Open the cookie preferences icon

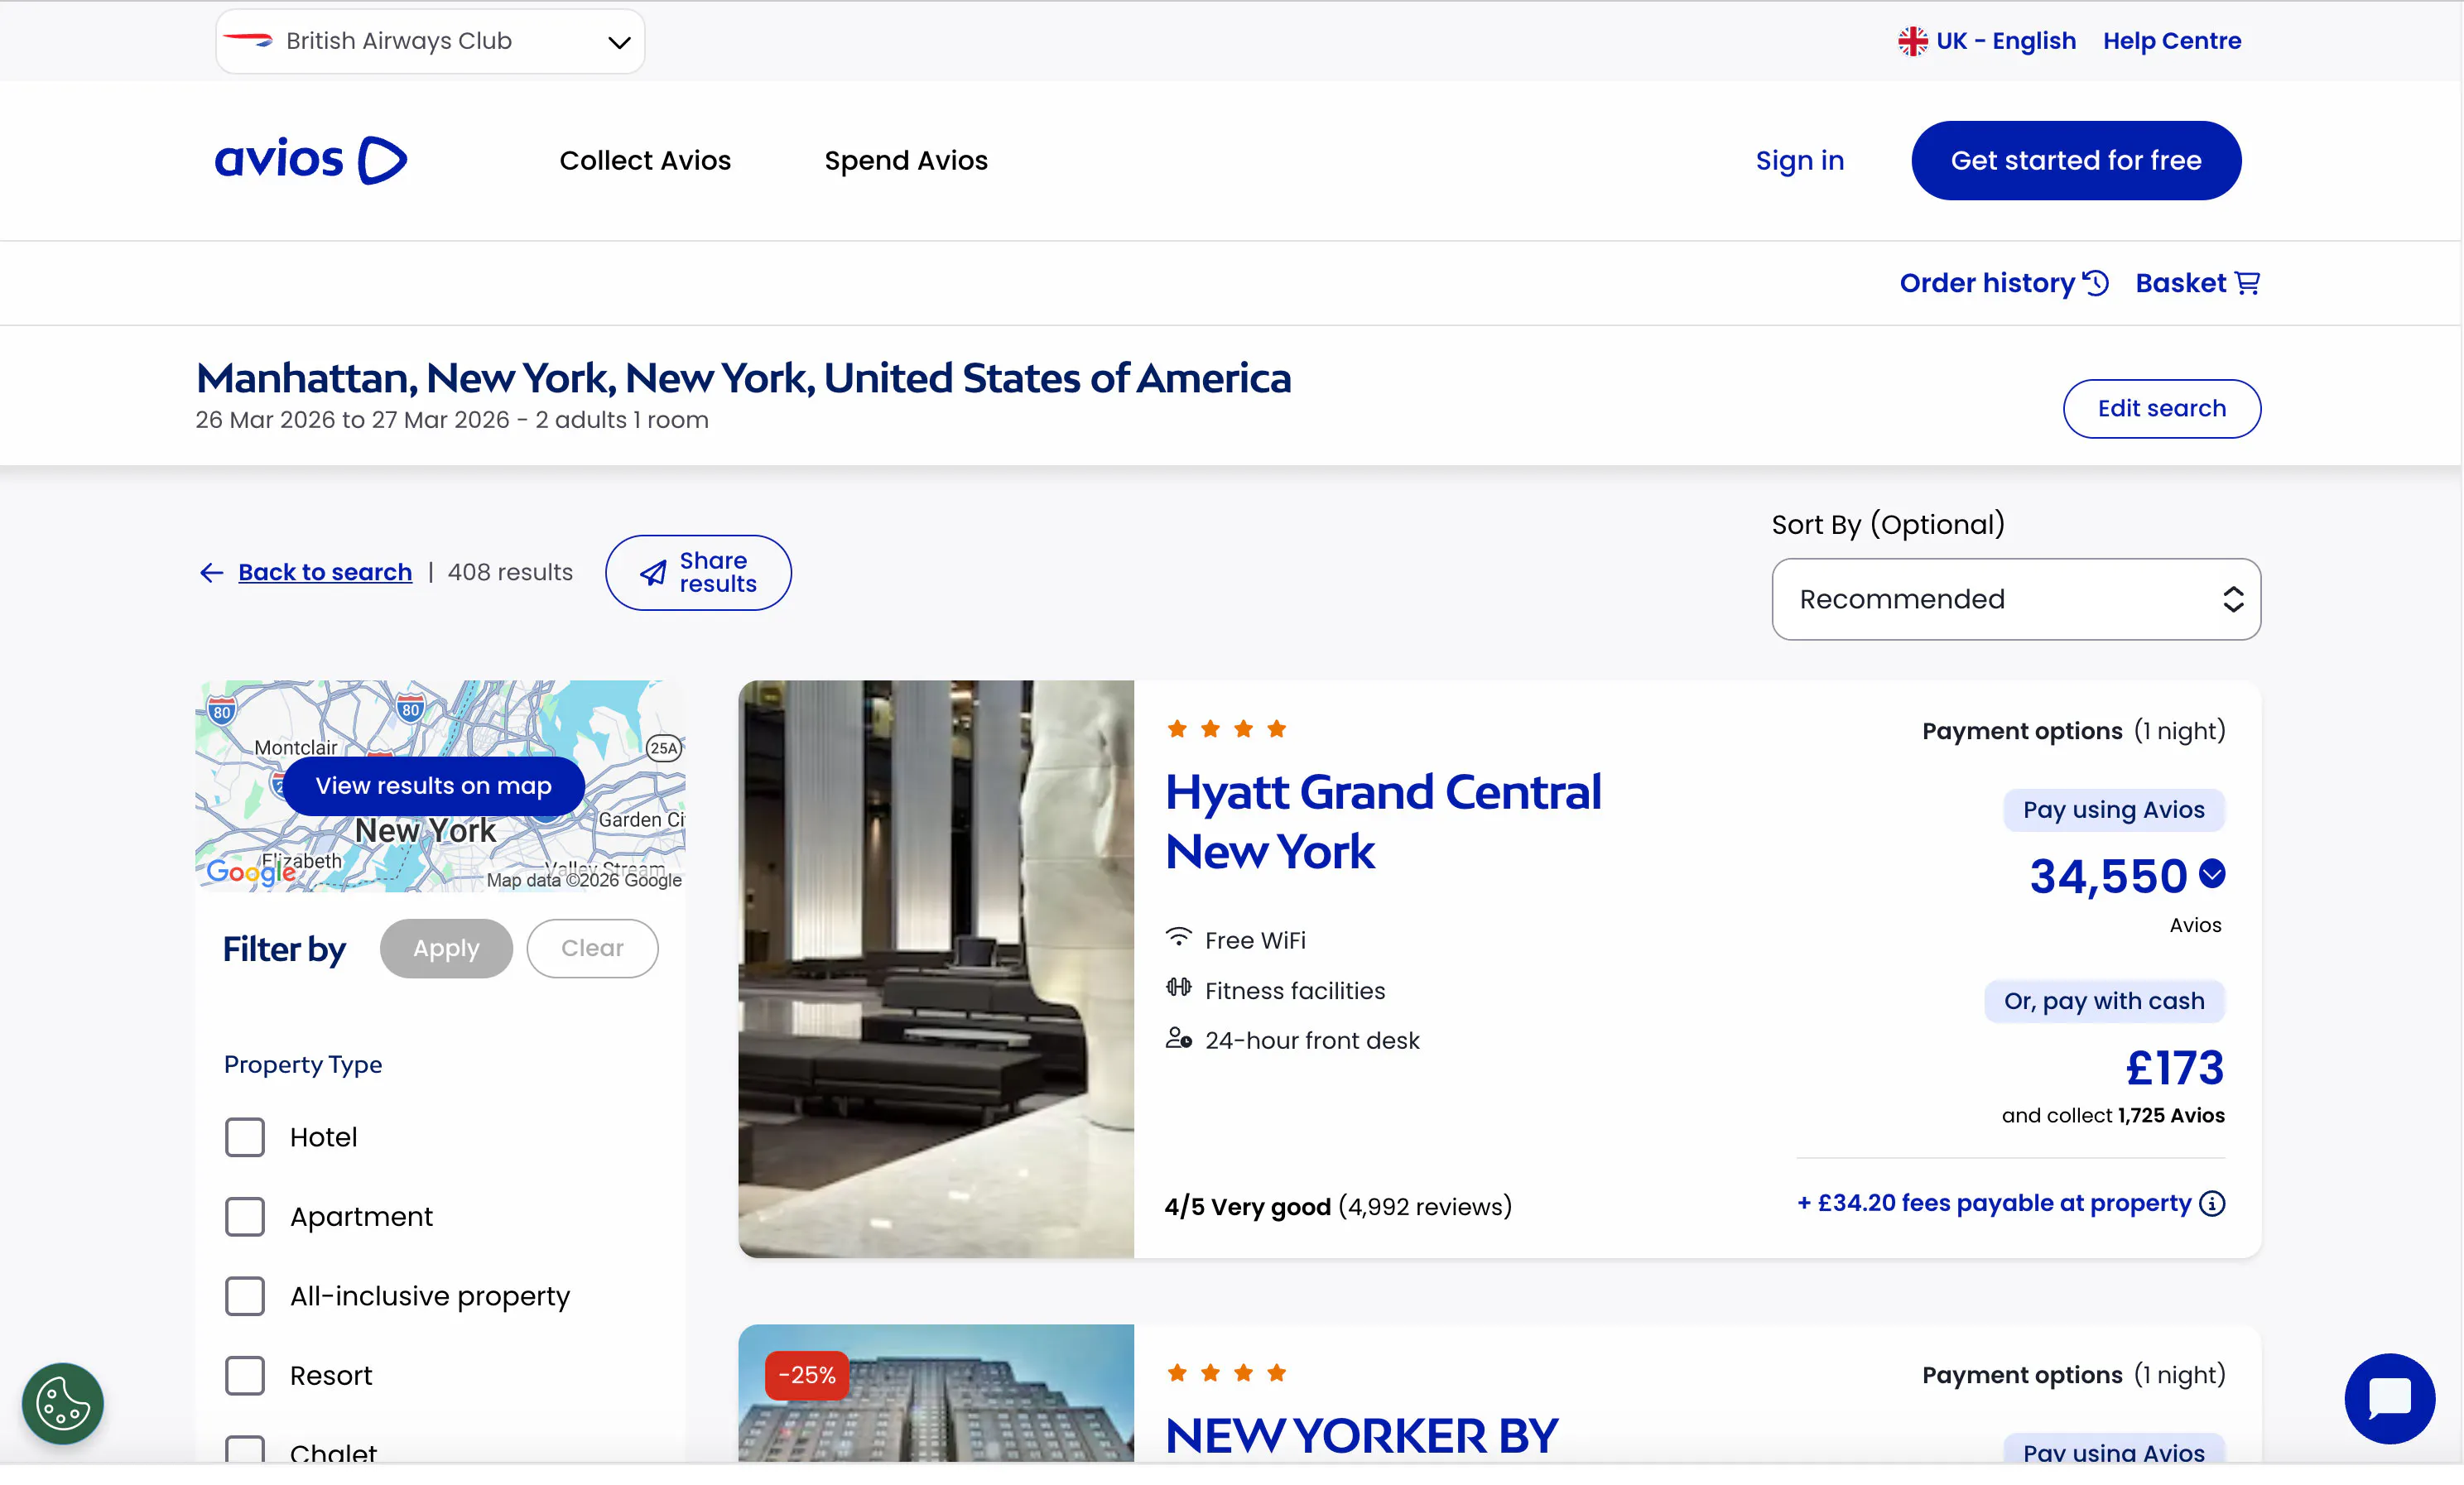(62, 1402)
